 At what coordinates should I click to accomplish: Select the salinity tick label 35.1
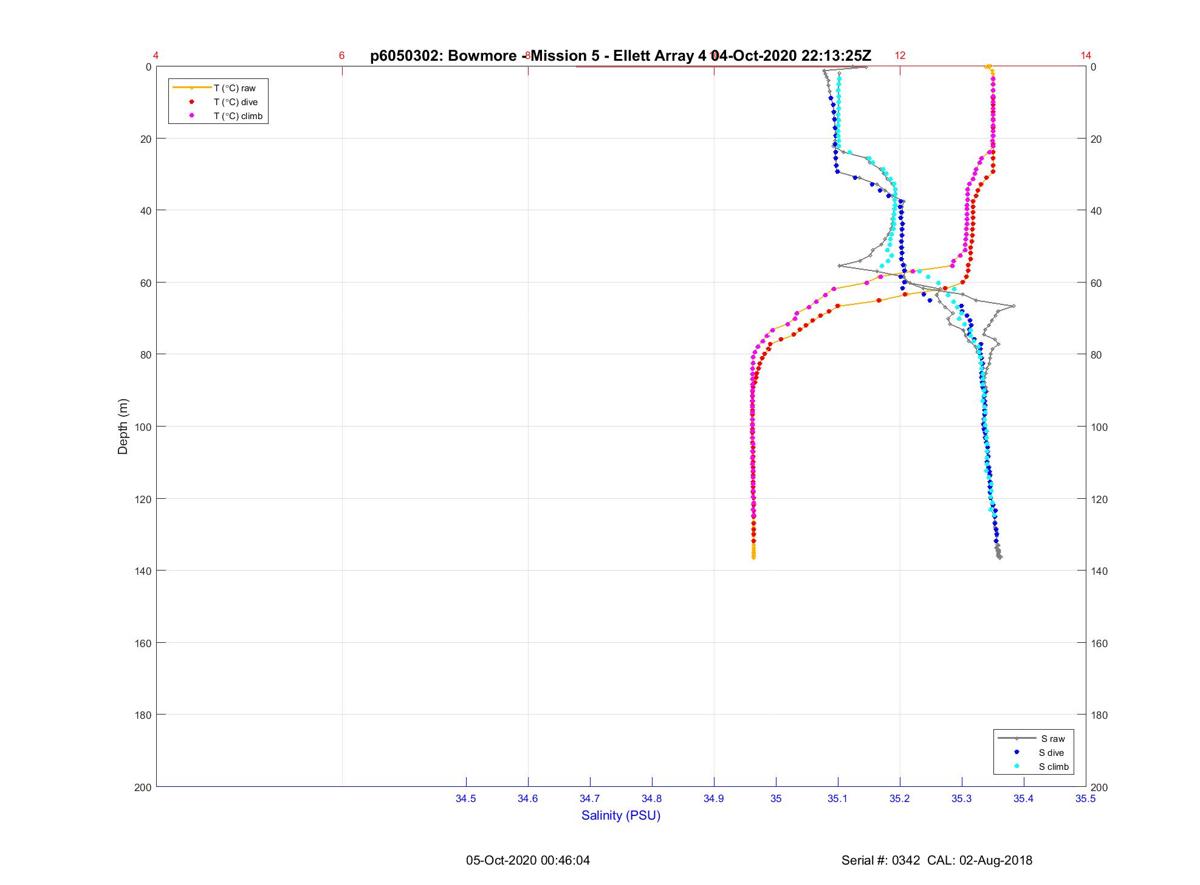838,798
